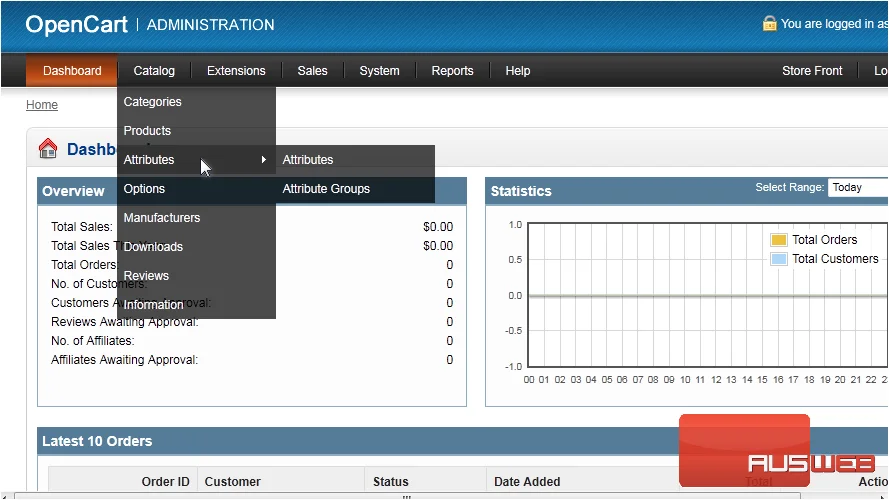Click the Date Added column header
Image resolution: width=889 pixels, height=500 pixels.
(527, 482)
